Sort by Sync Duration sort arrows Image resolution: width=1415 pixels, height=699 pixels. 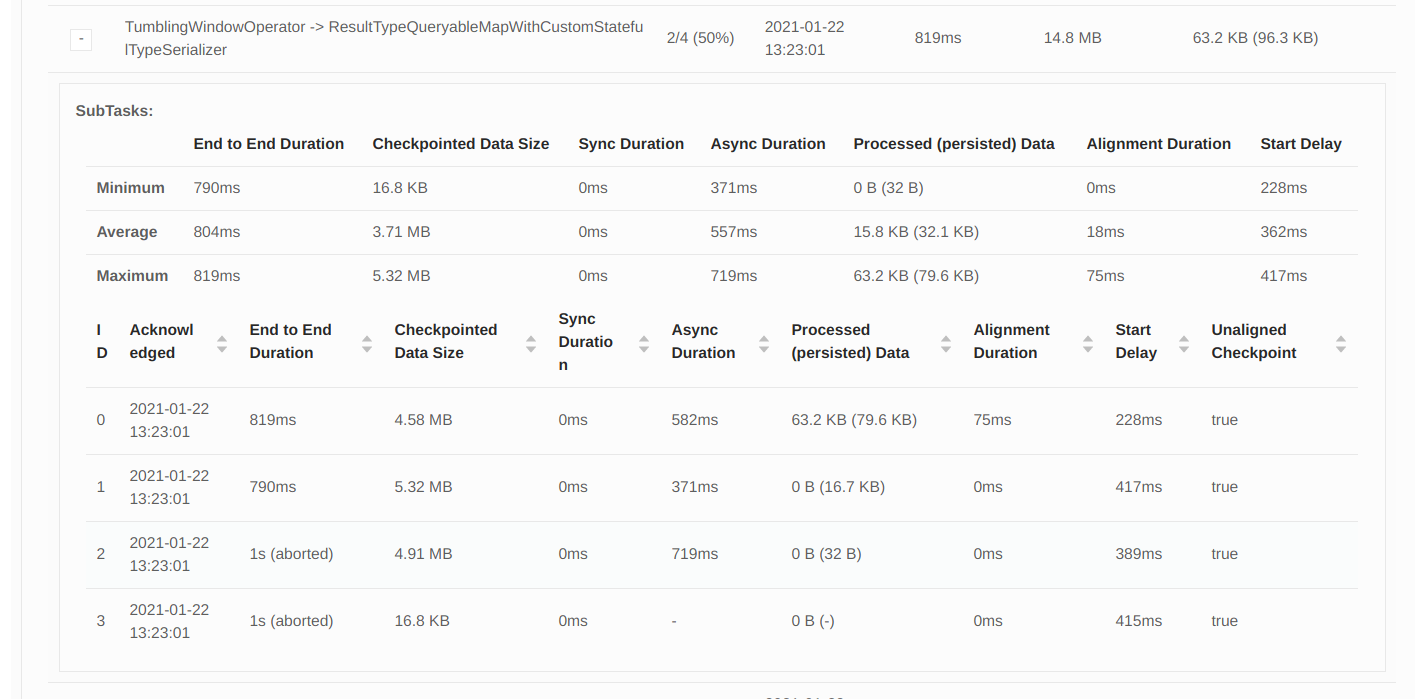pos(644,343)
